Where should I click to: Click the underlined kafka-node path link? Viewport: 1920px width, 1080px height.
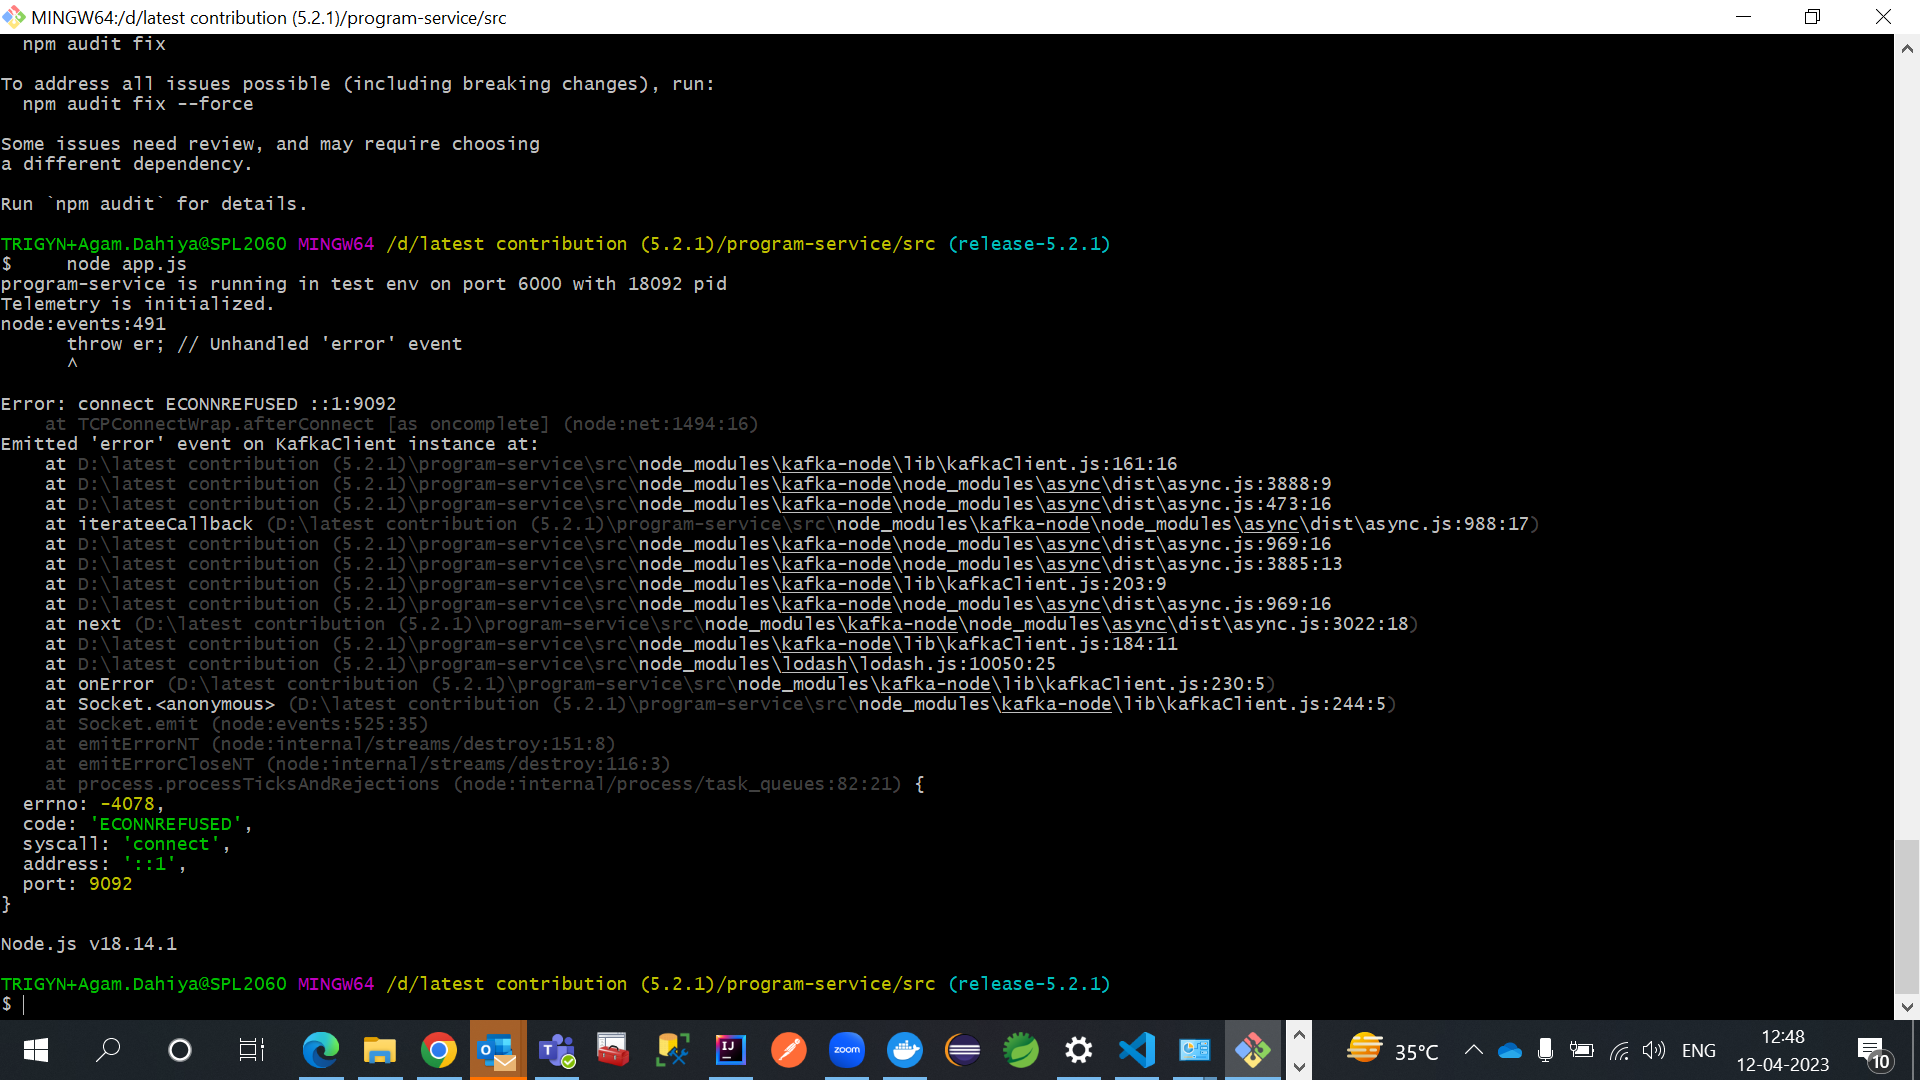point(836,464)
